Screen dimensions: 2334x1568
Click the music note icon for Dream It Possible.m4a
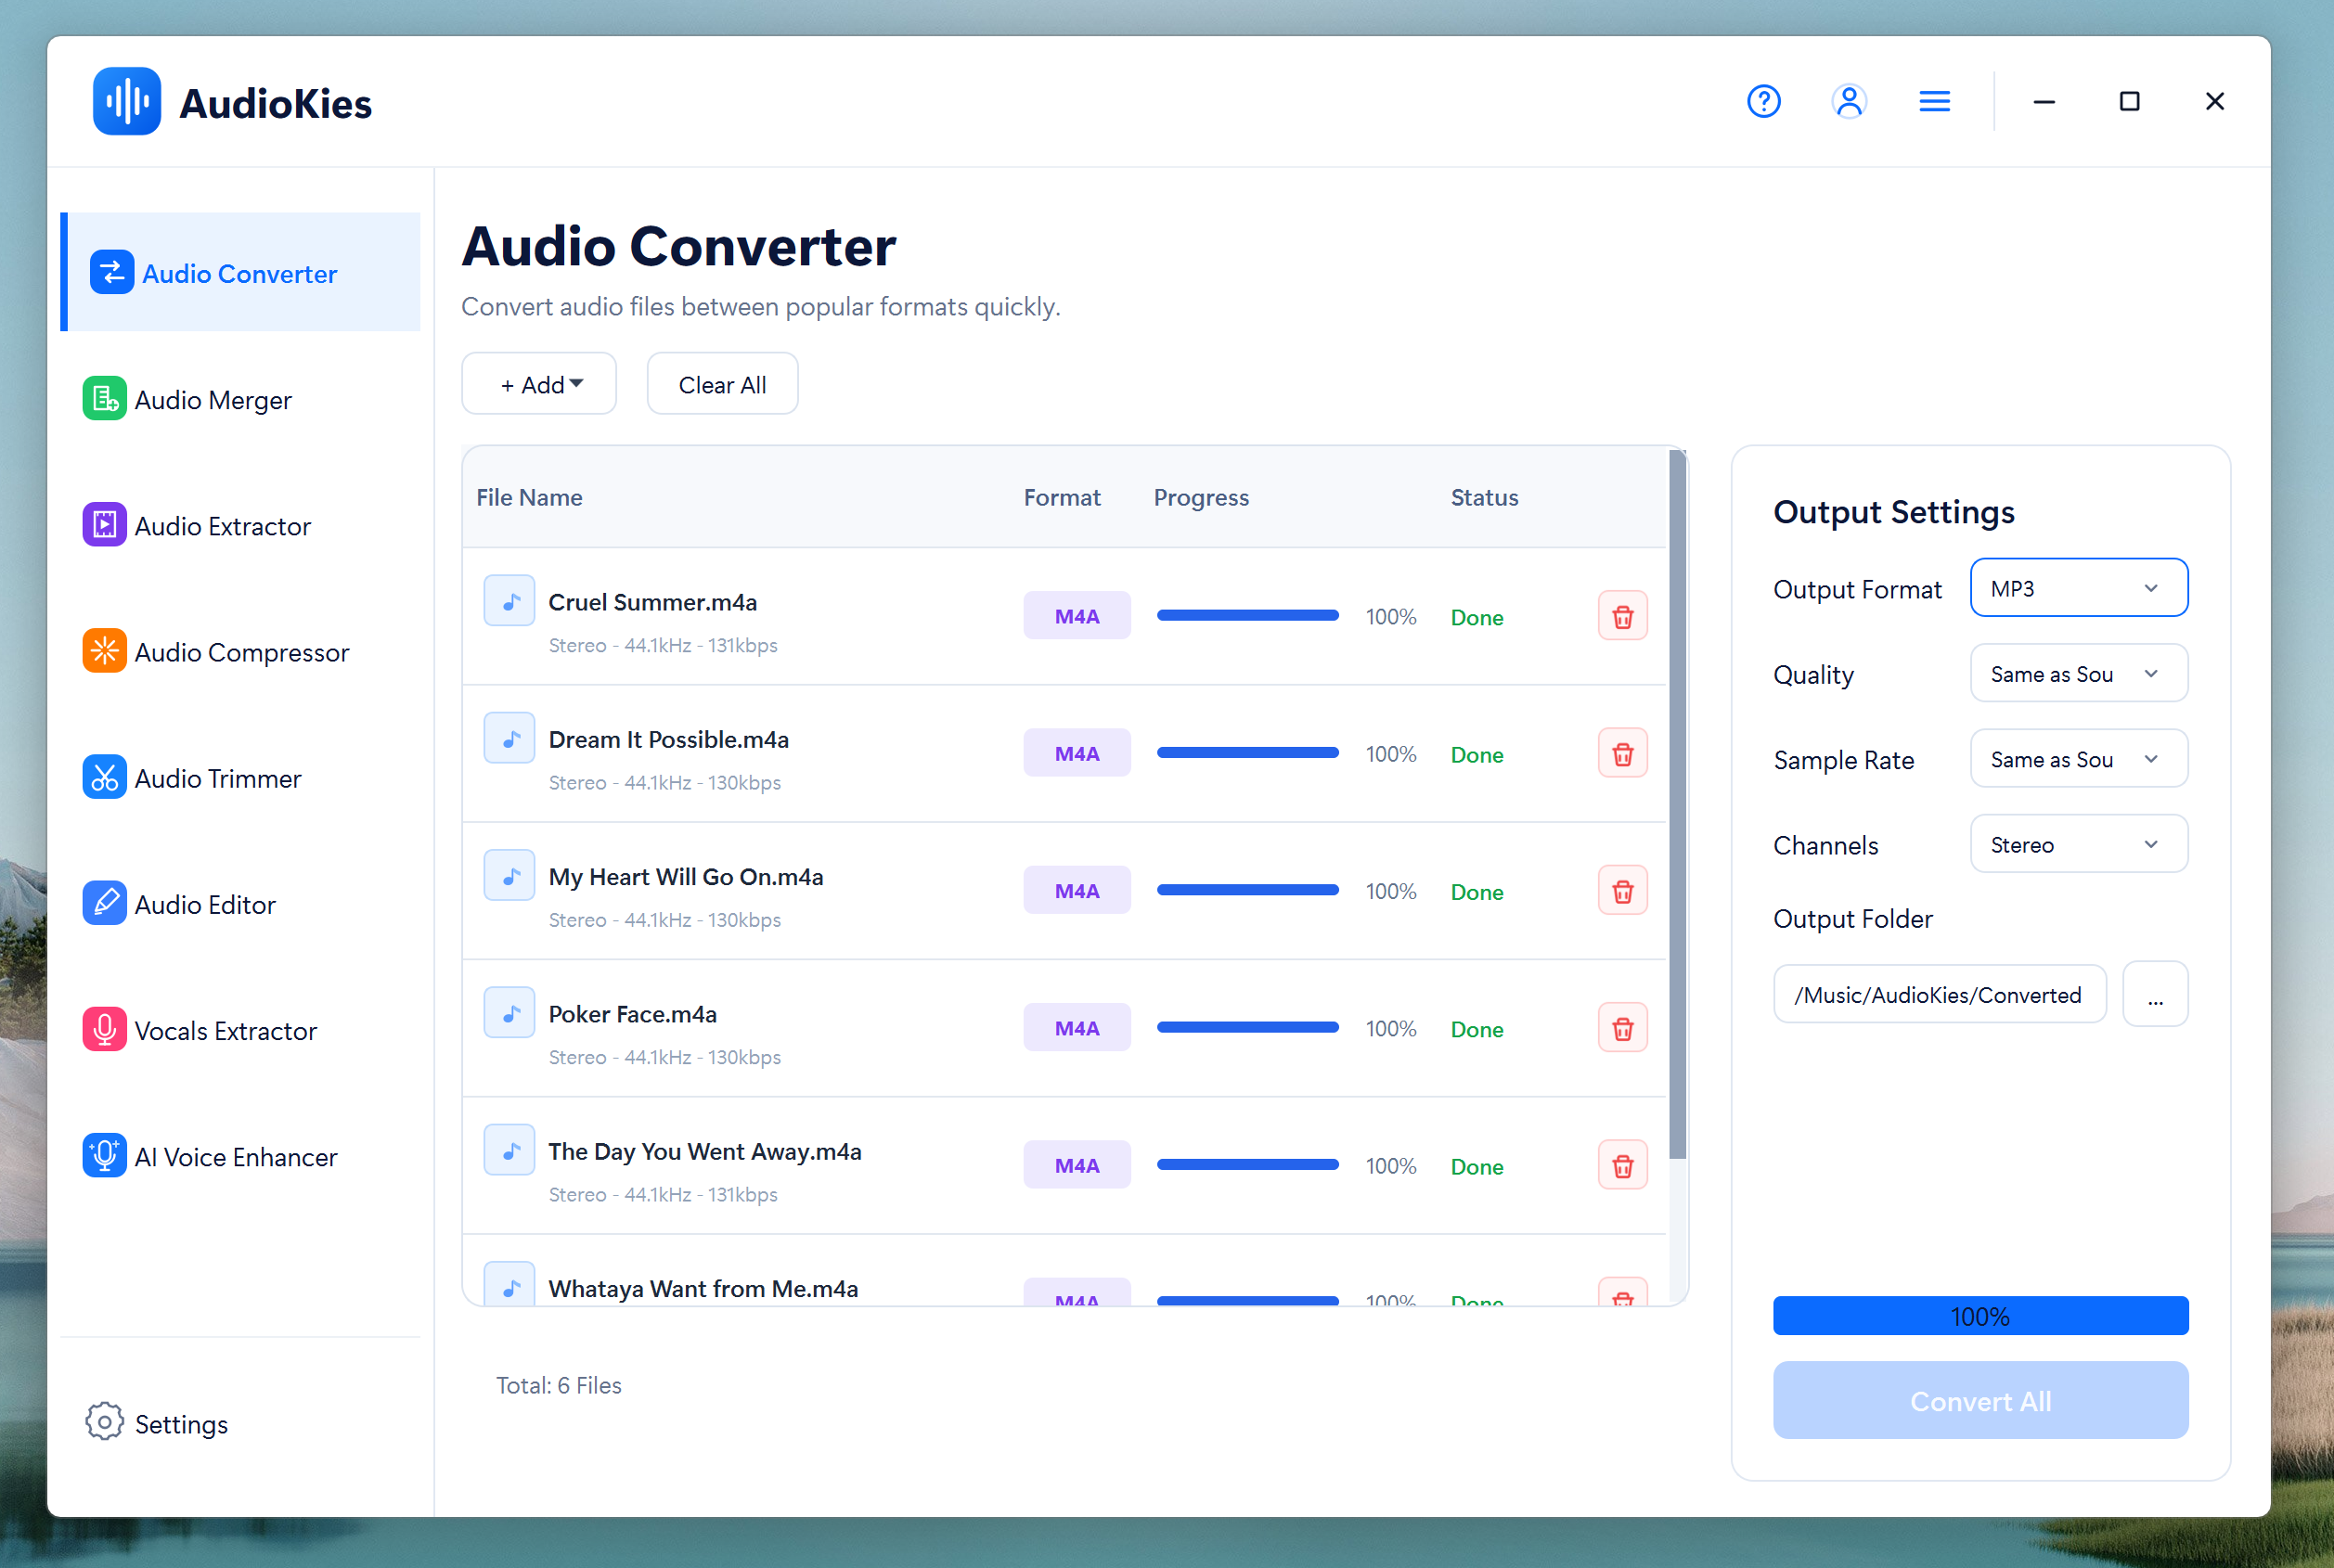[x=509, y=737]
